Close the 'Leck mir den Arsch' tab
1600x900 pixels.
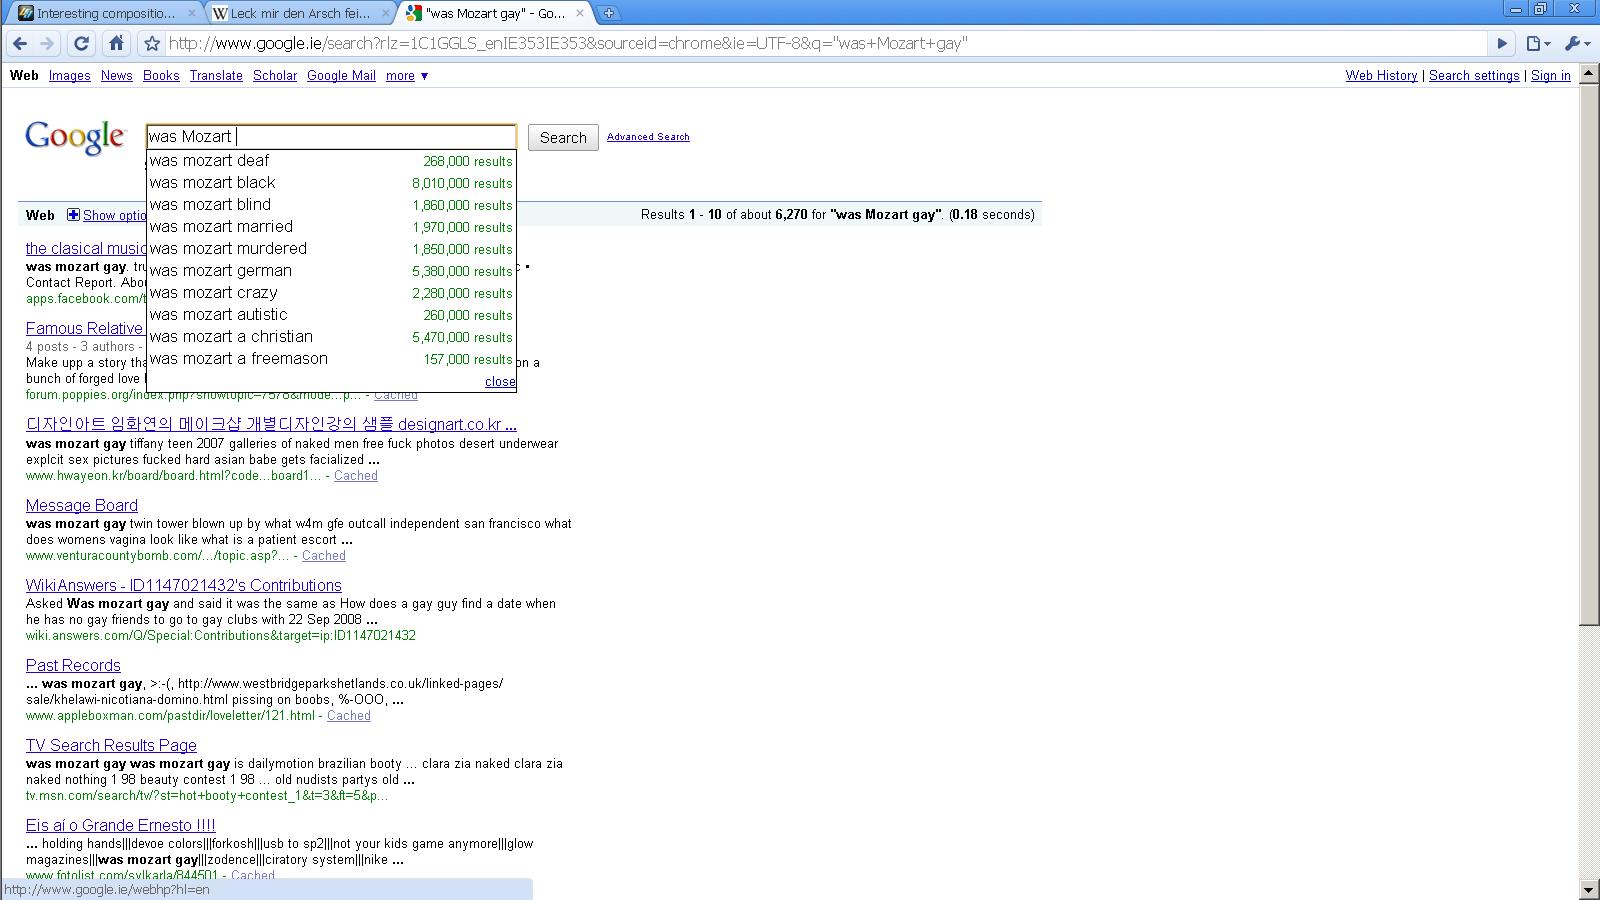(386, 14)
